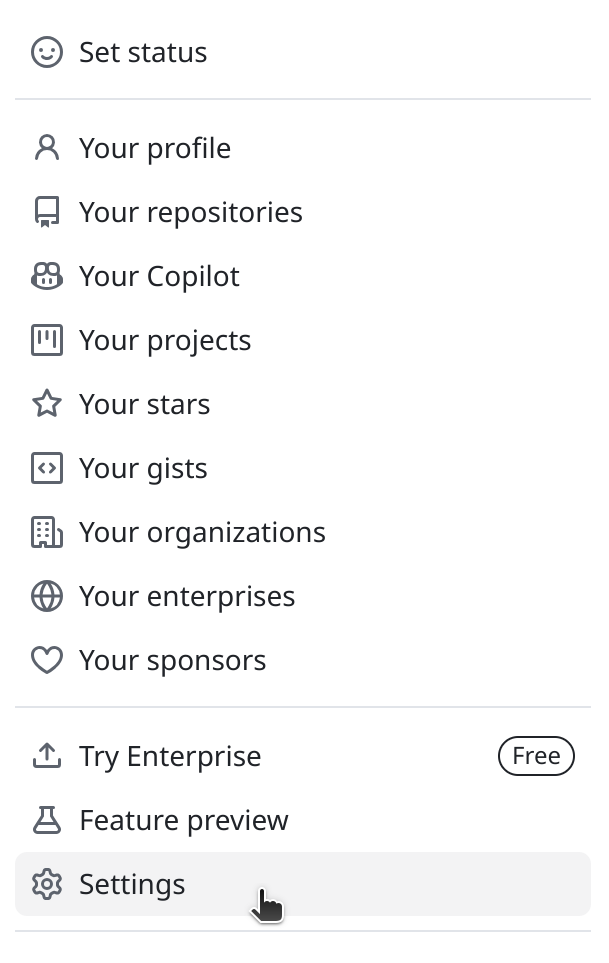Click the smiley face status icon
Image resolution: width=609 pixels, height=963 pixels.
(47, 52)
